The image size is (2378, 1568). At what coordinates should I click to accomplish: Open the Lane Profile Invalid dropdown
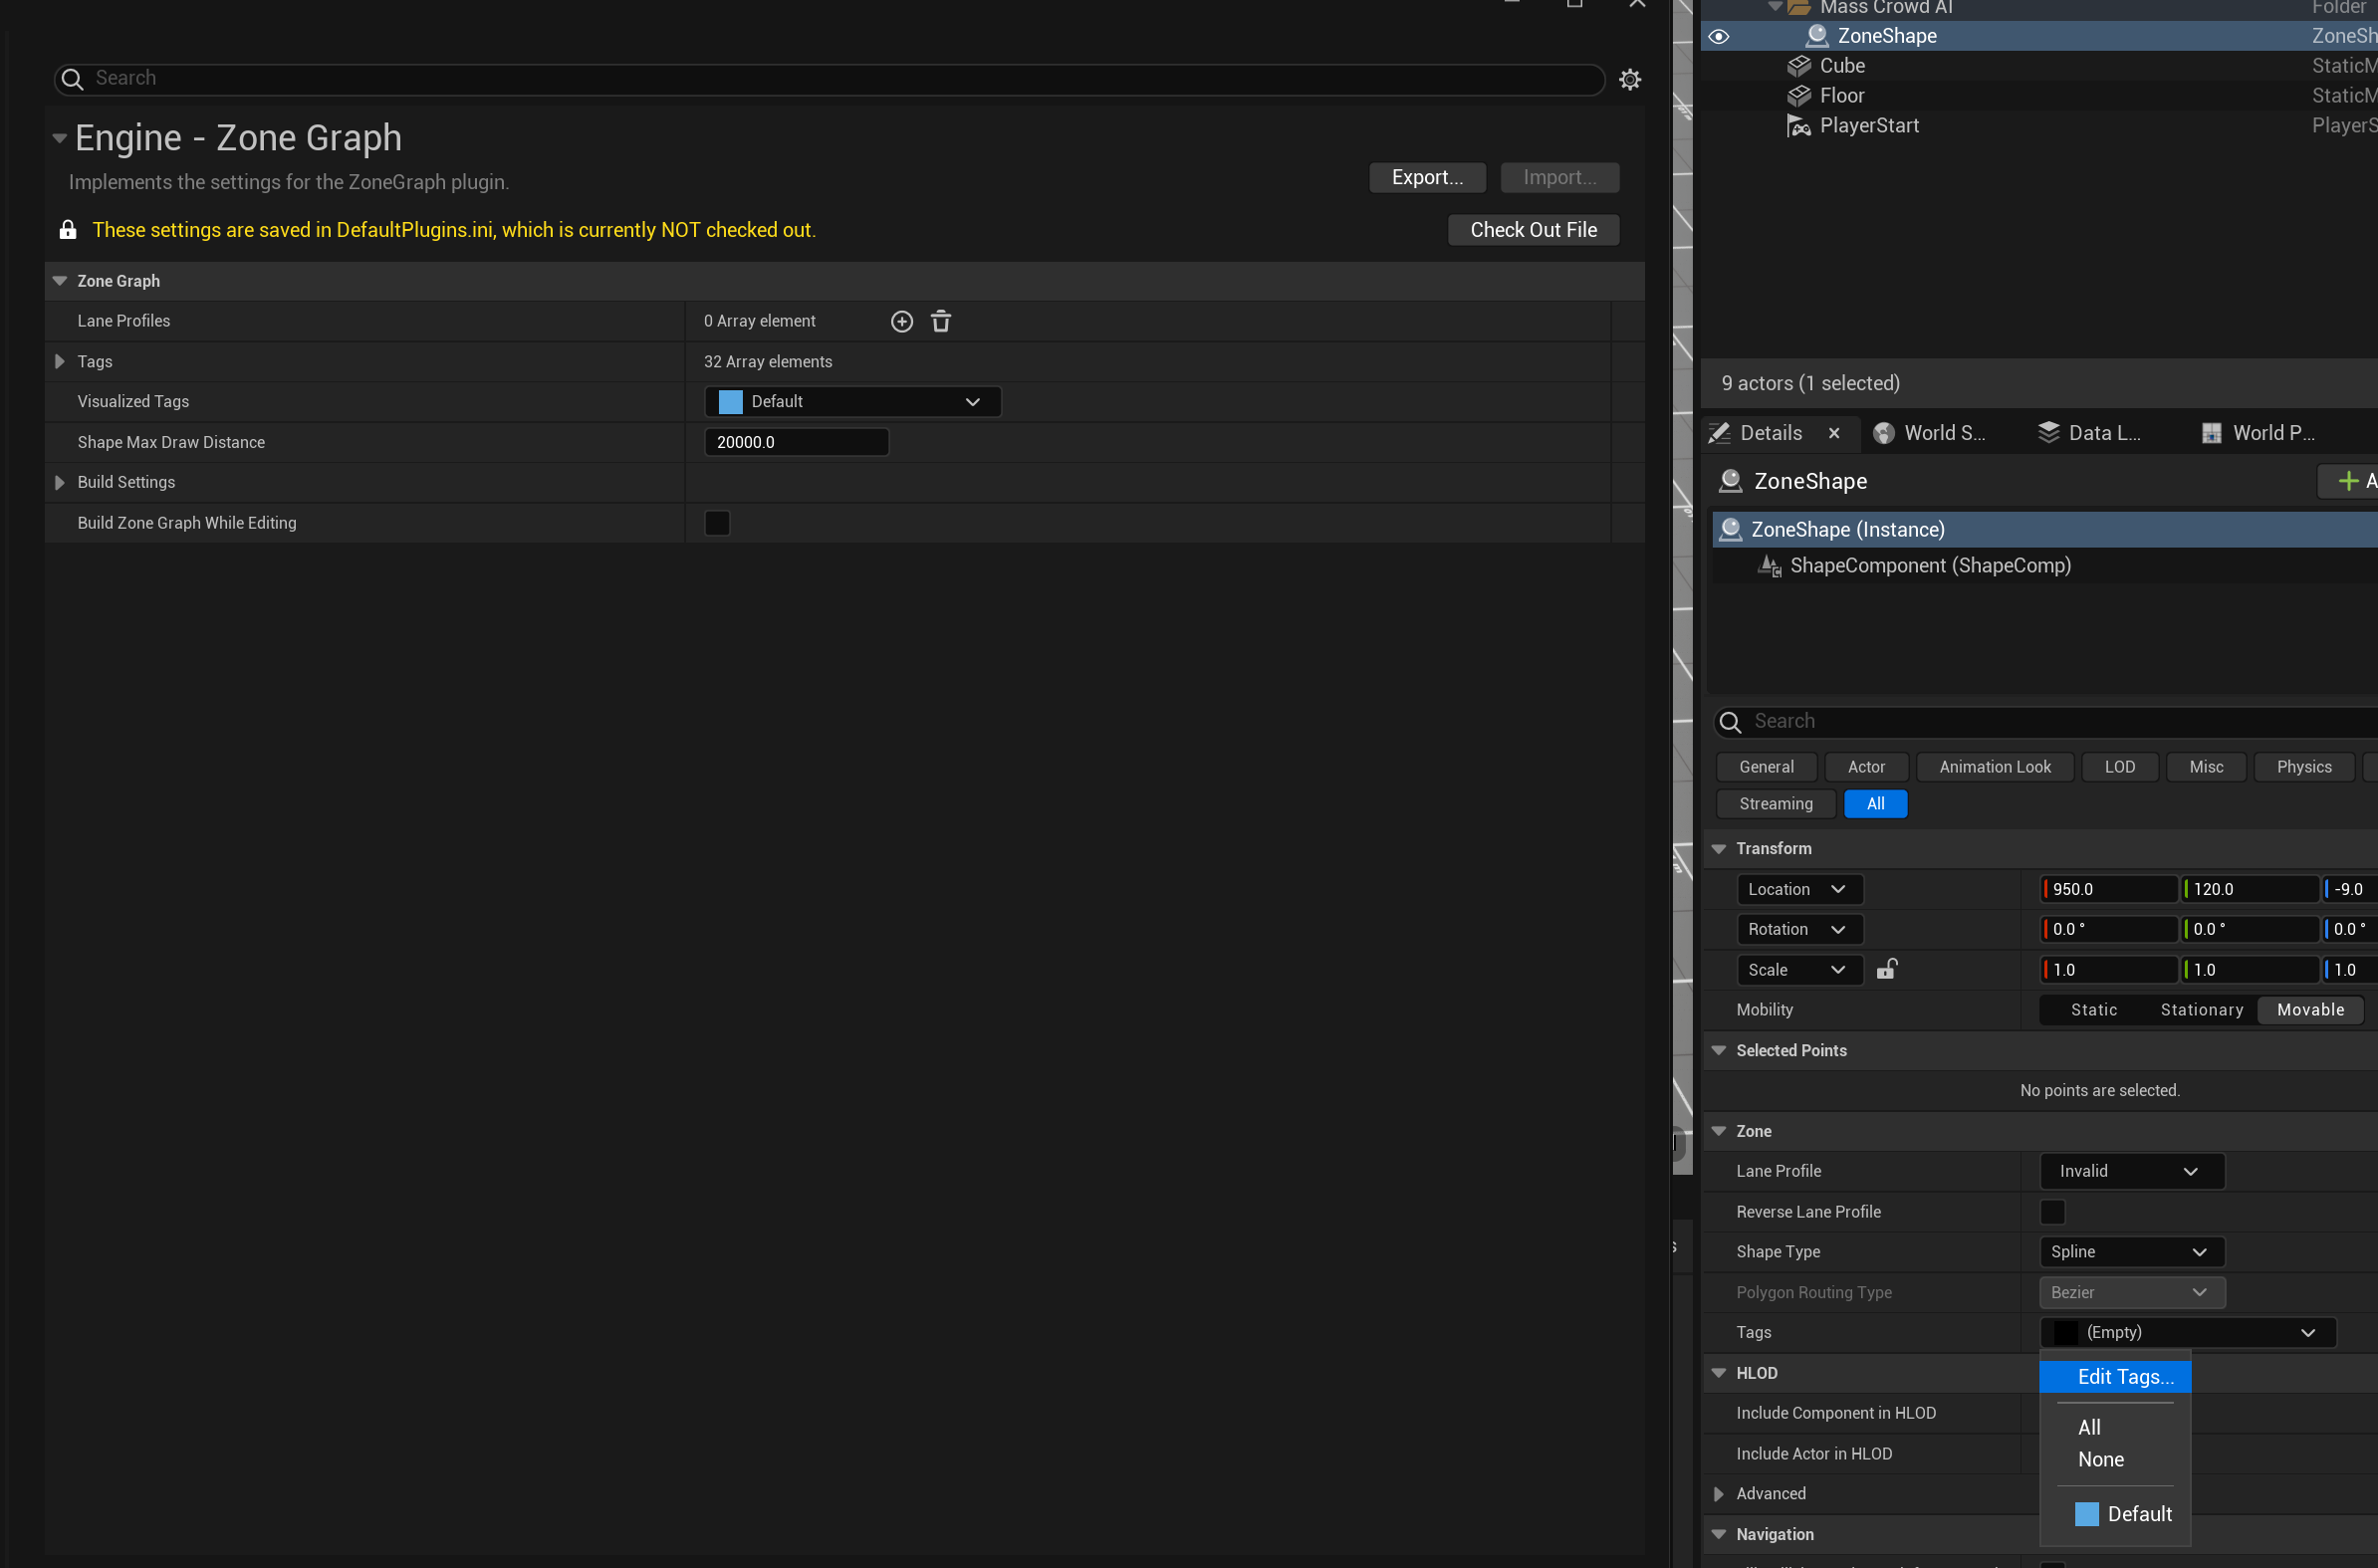pos(2131,1171)
